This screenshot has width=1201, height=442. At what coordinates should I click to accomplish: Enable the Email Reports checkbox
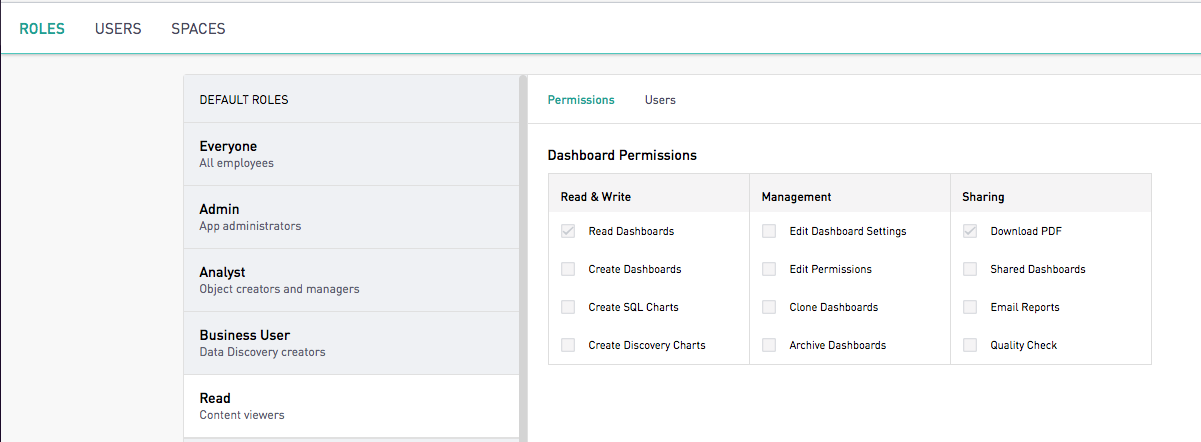click(970, 307)
